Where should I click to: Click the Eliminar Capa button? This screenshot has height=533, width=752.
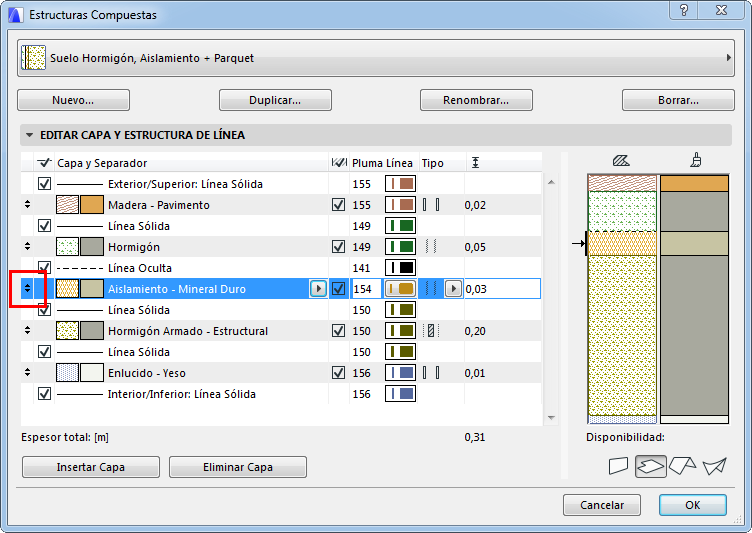pyautogui.click(x=238, y=467)
